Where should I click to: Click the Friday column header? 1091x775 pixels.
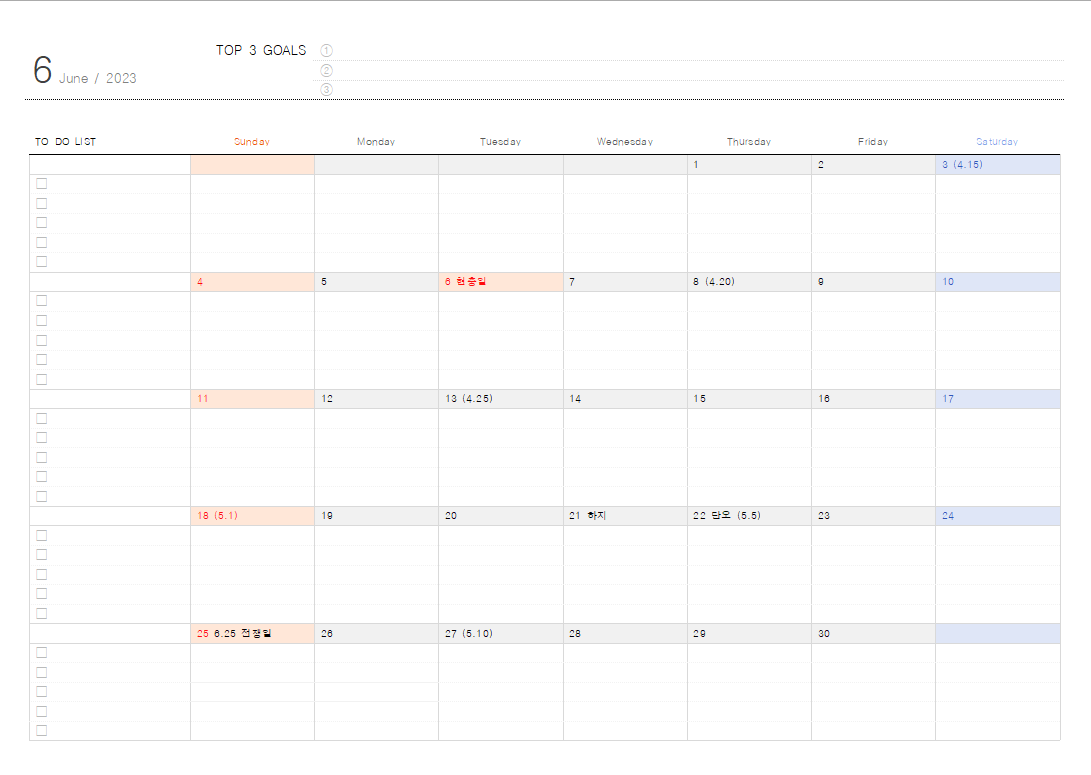coord(873,141)
